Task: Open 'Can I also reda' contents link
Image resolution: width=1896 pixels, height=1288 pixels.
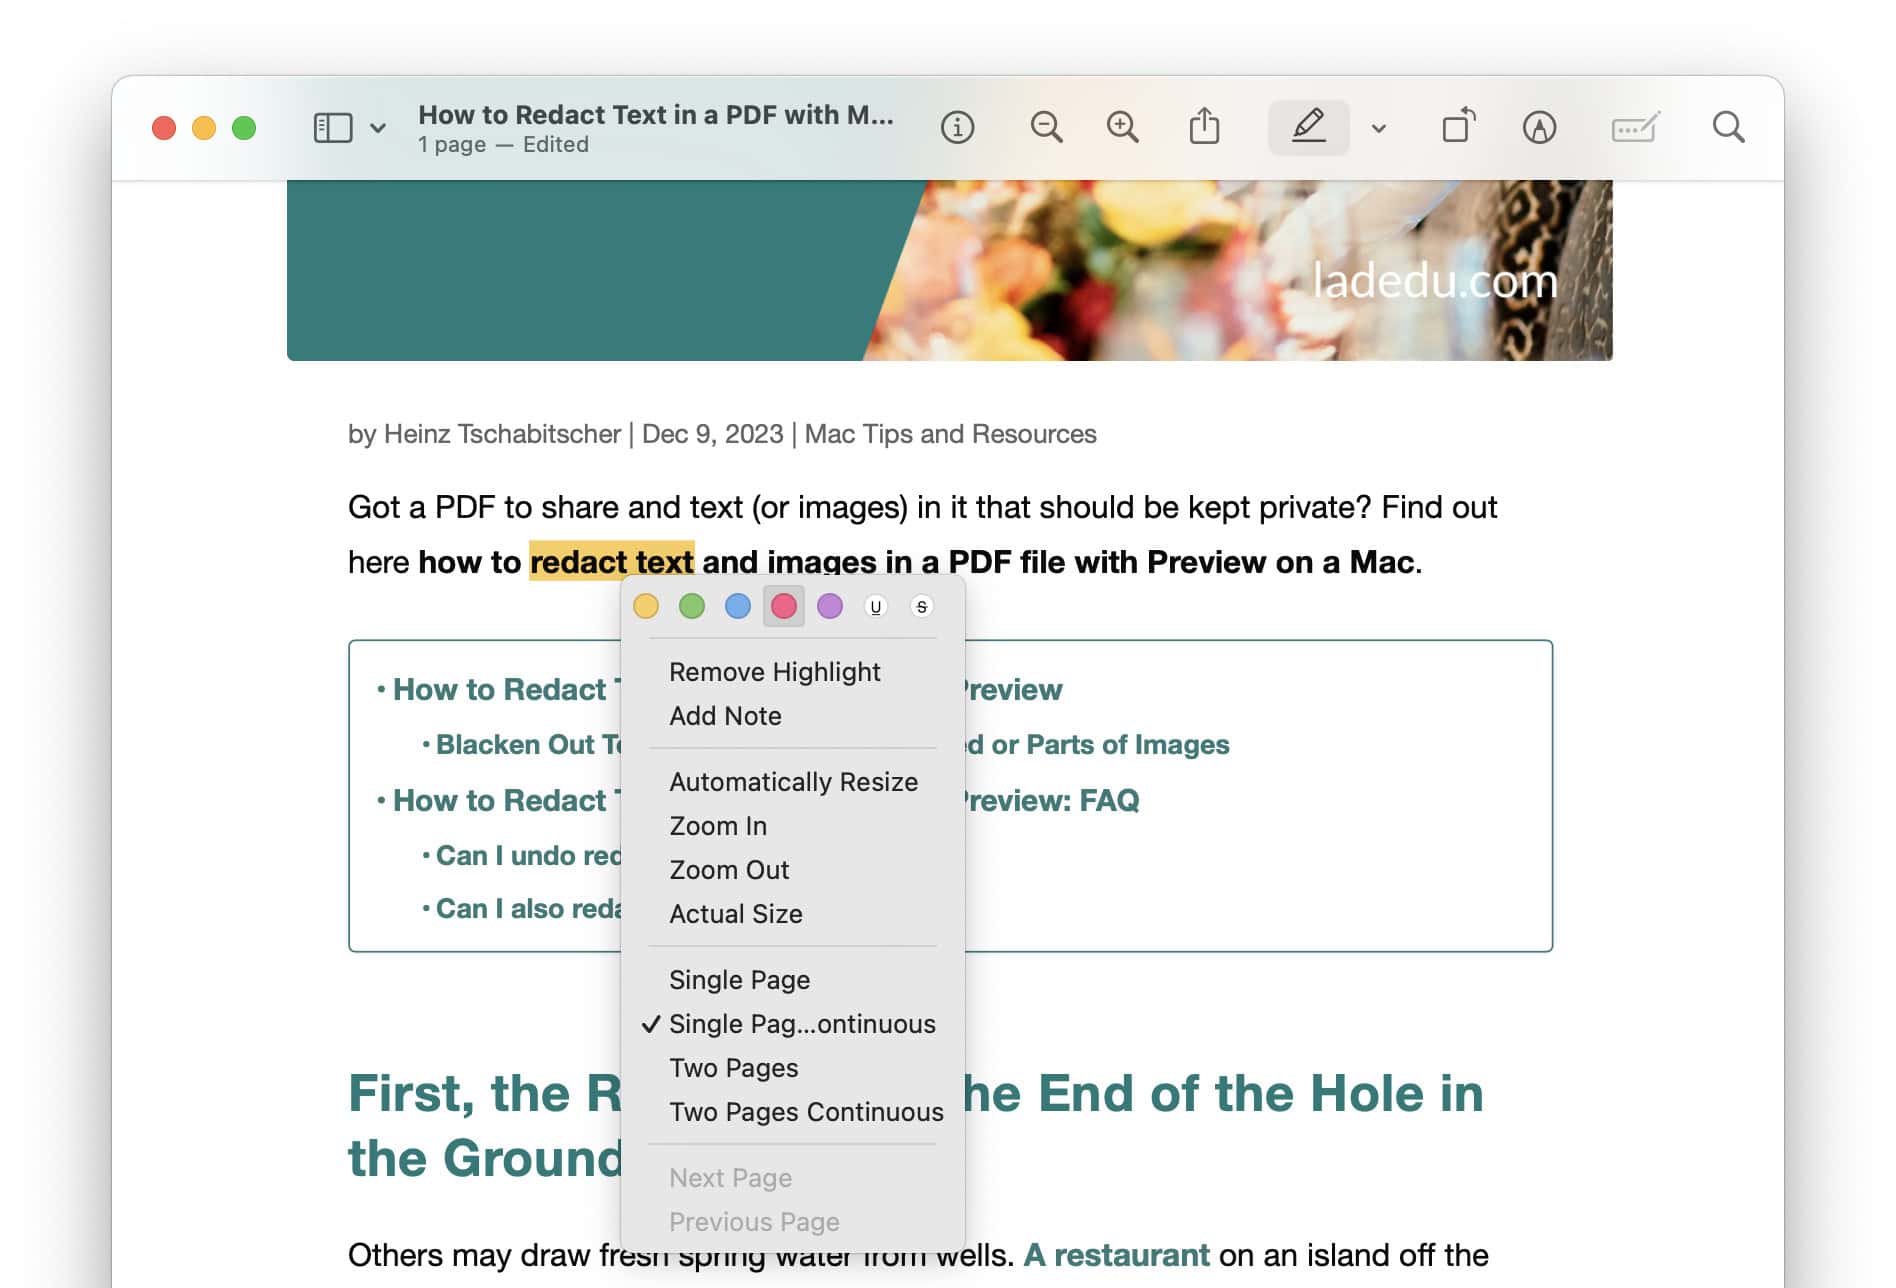Action: pyautogui.click(x=528, y=909)
